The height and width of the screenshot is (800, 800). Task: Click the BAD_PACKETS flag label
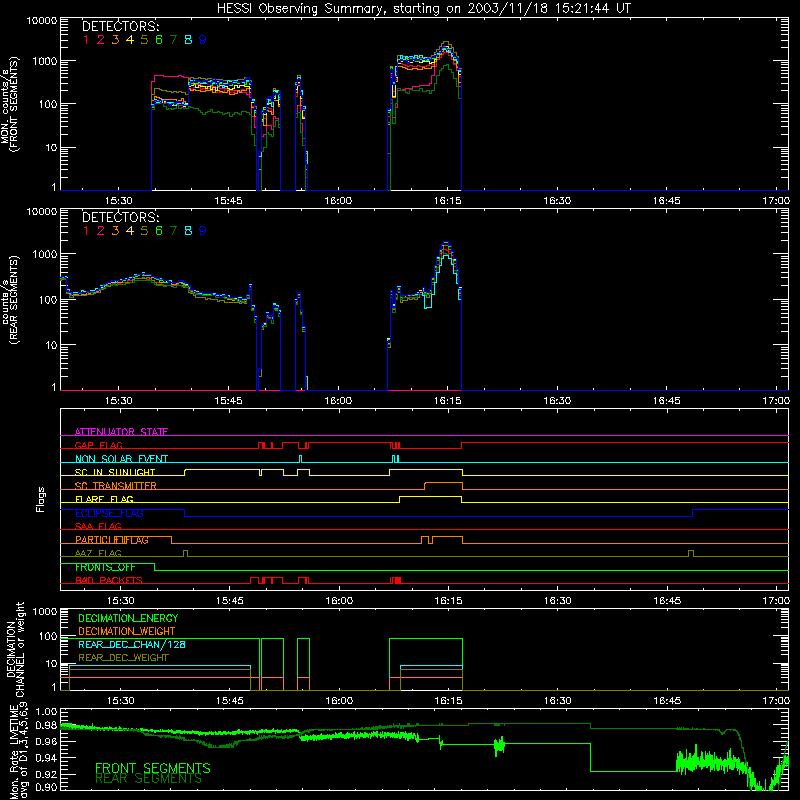point(109,580)
